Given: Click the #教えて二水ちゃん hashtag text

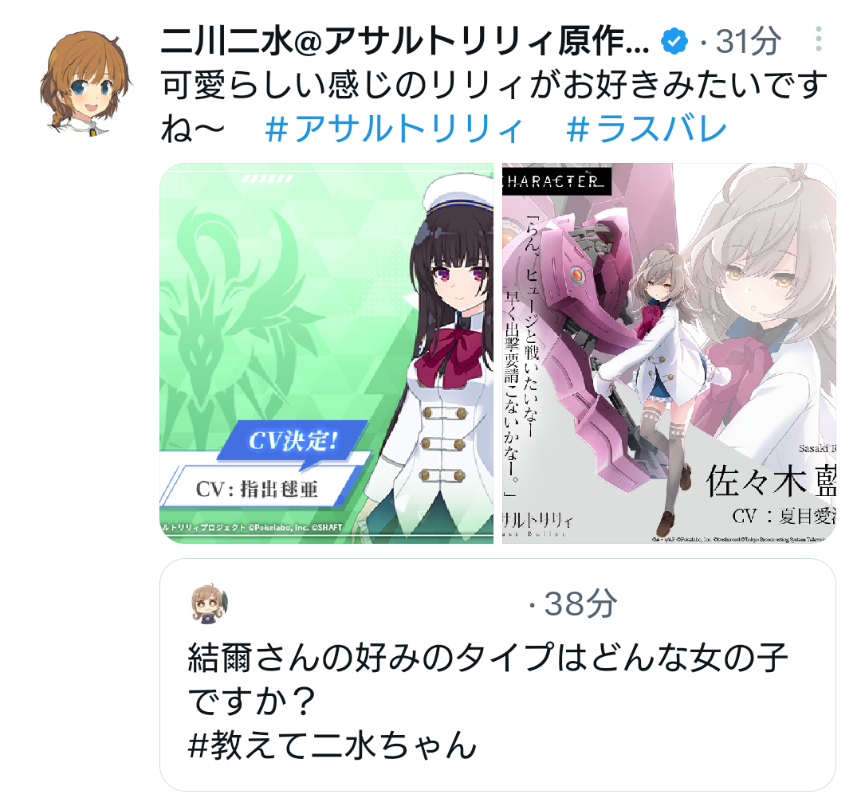Looking at the screenshot, I should [x=332, y=745].
